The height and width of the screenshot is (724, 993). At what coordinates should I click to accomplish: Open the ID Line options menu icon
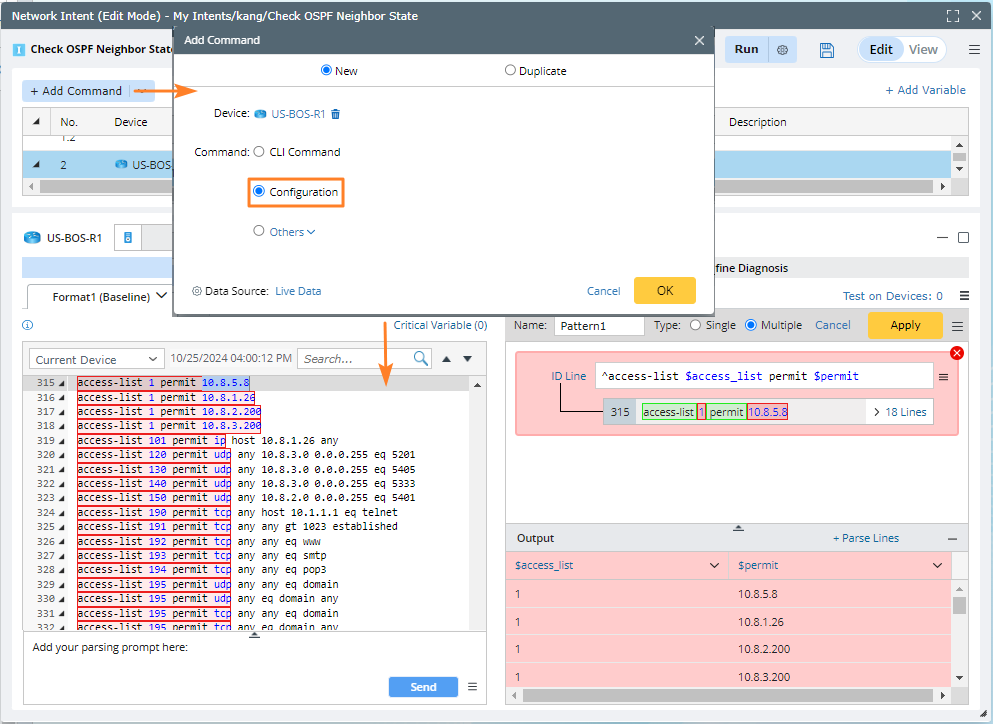pos(944,377)
